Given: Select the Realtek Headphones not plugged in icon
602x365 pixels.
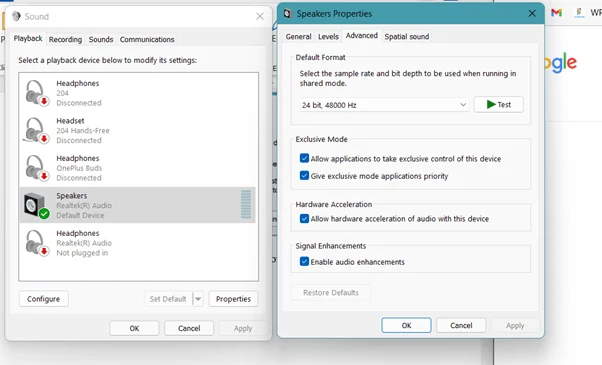Looking at the screenshot, I should 37,243.
